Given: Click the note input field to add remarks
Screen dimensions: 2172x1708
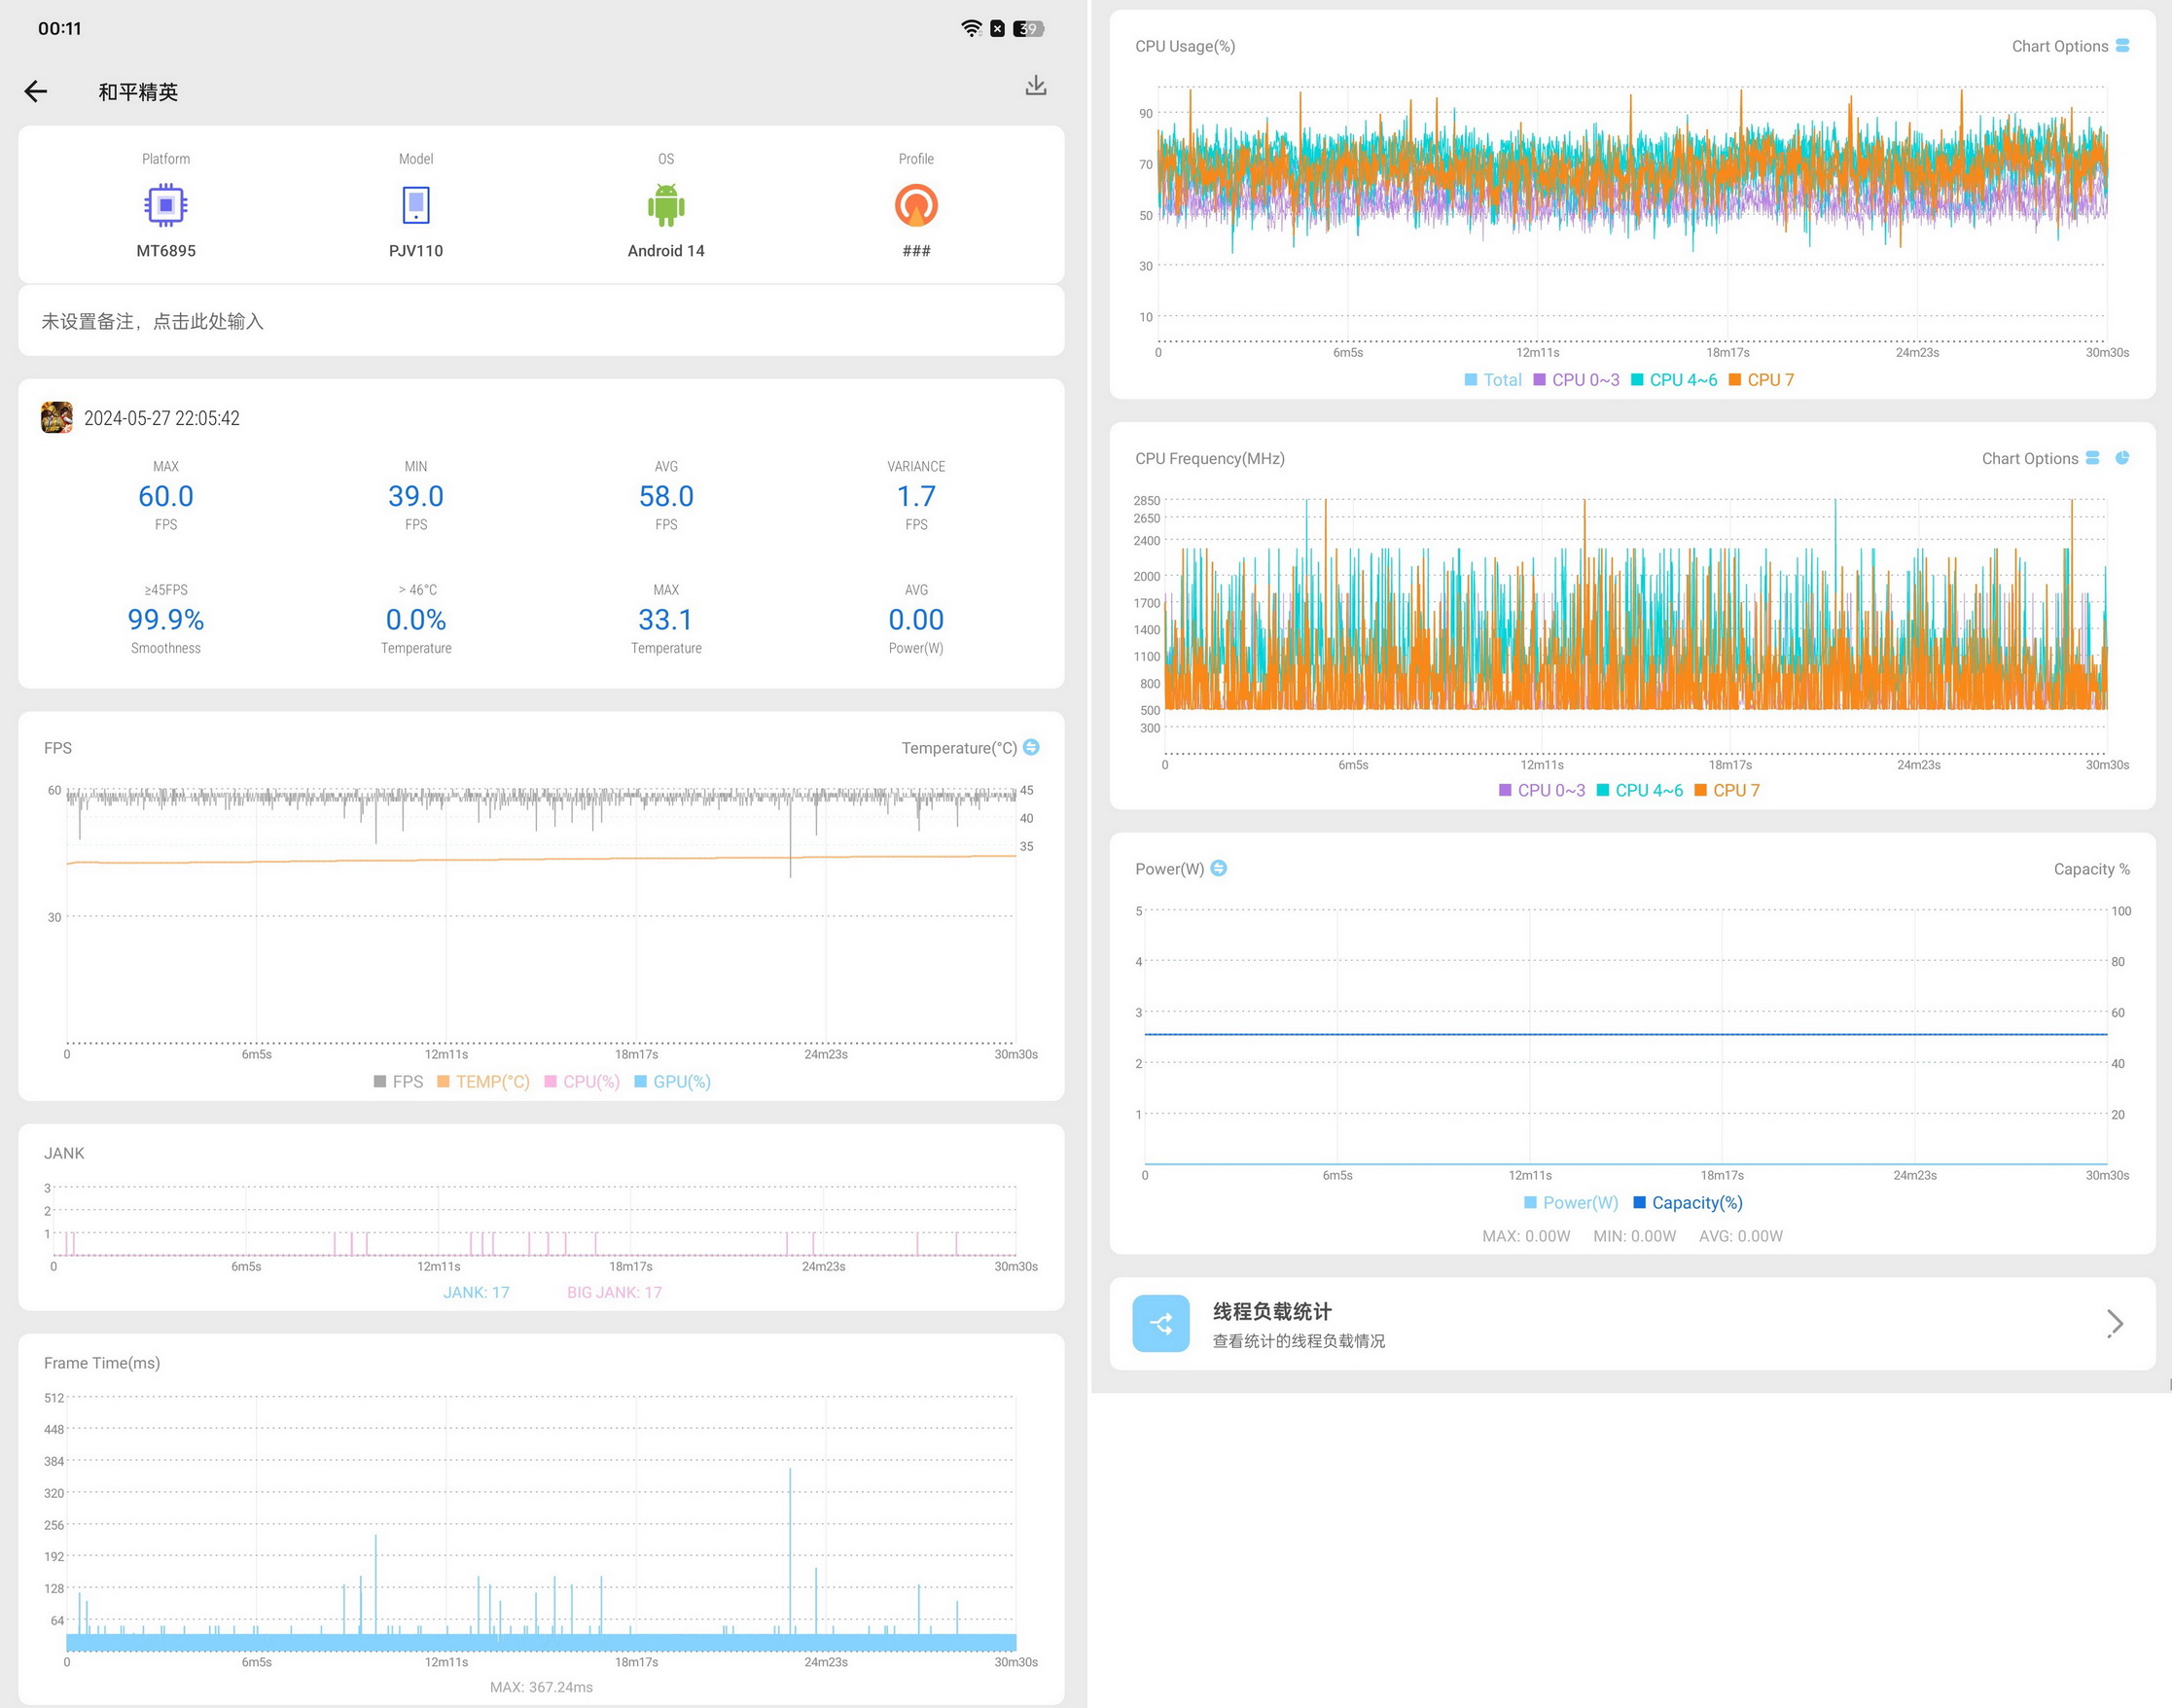Looking at the screenshot, I should pyautogui.click(x=541, y=321).
